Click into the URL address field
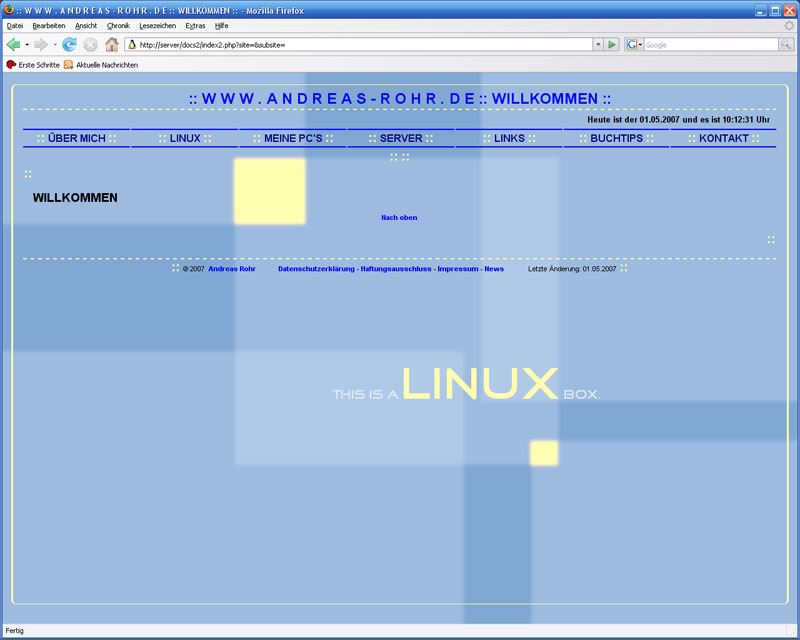This screenshot has width=800, height=640. coord(360,45)
